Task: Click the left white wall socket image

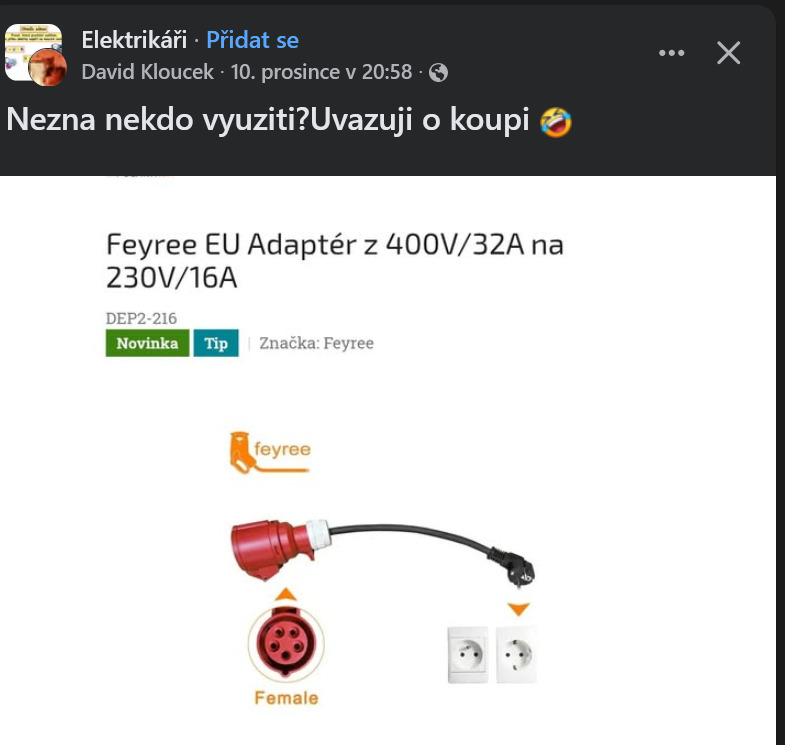Action: click(x=468, y=654)
